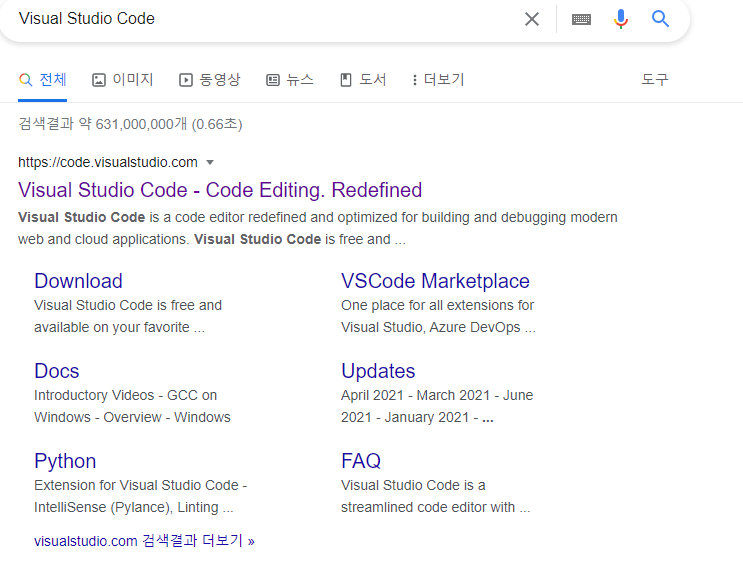
Task: Open the Updates sitelink
Action: pos(378,371)
